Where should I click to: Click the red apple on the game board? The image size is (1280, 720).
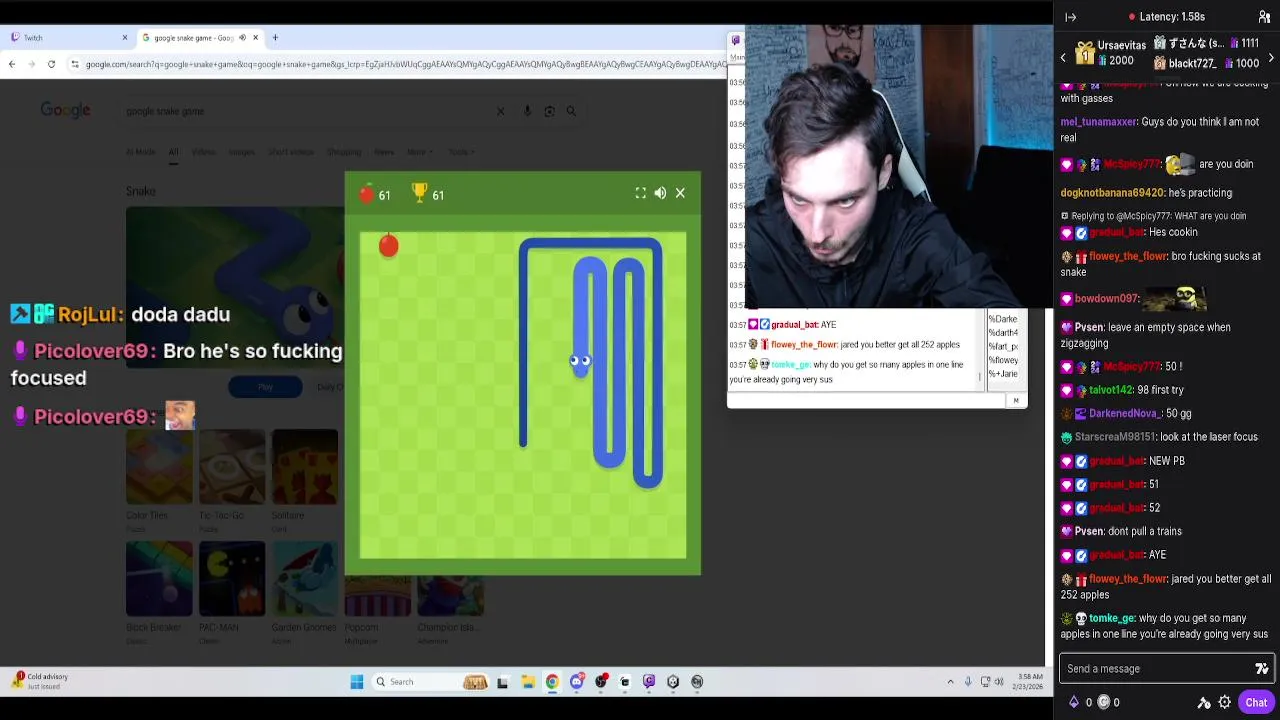(389, 245)
